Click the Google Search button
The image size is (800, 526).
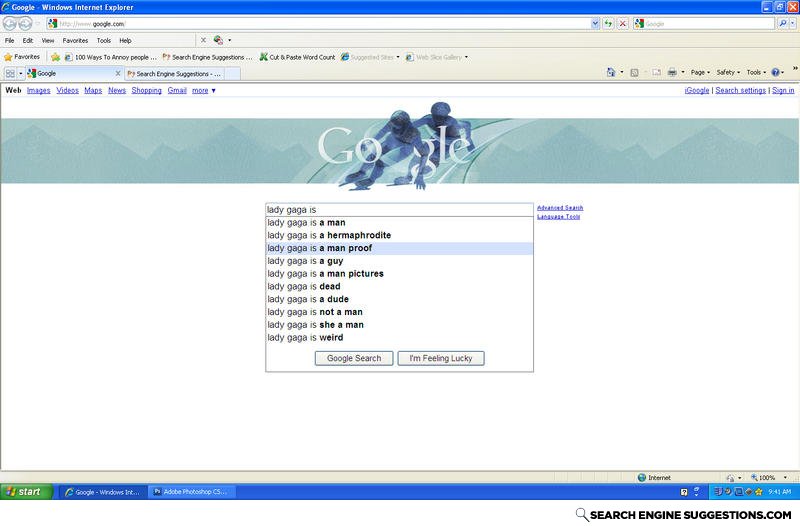(x=354, y=358)
